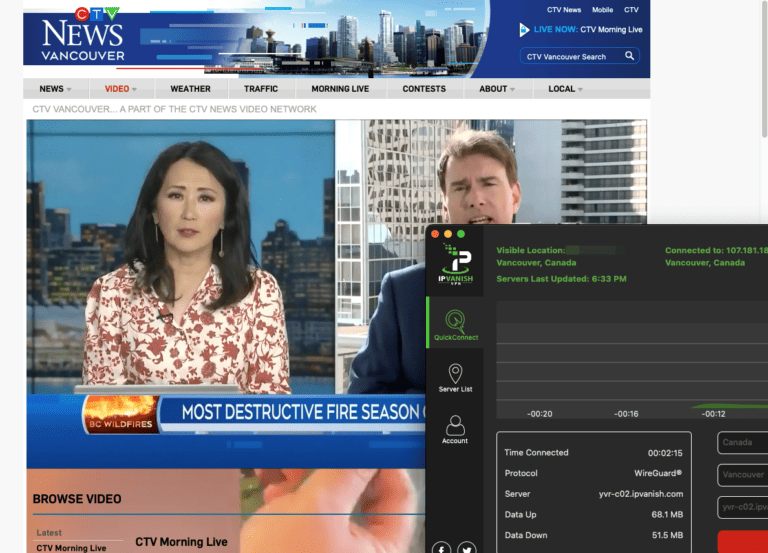Click the CTV News Vancouver logo
This screenshot has width=768, height=553.
(82, 34)
